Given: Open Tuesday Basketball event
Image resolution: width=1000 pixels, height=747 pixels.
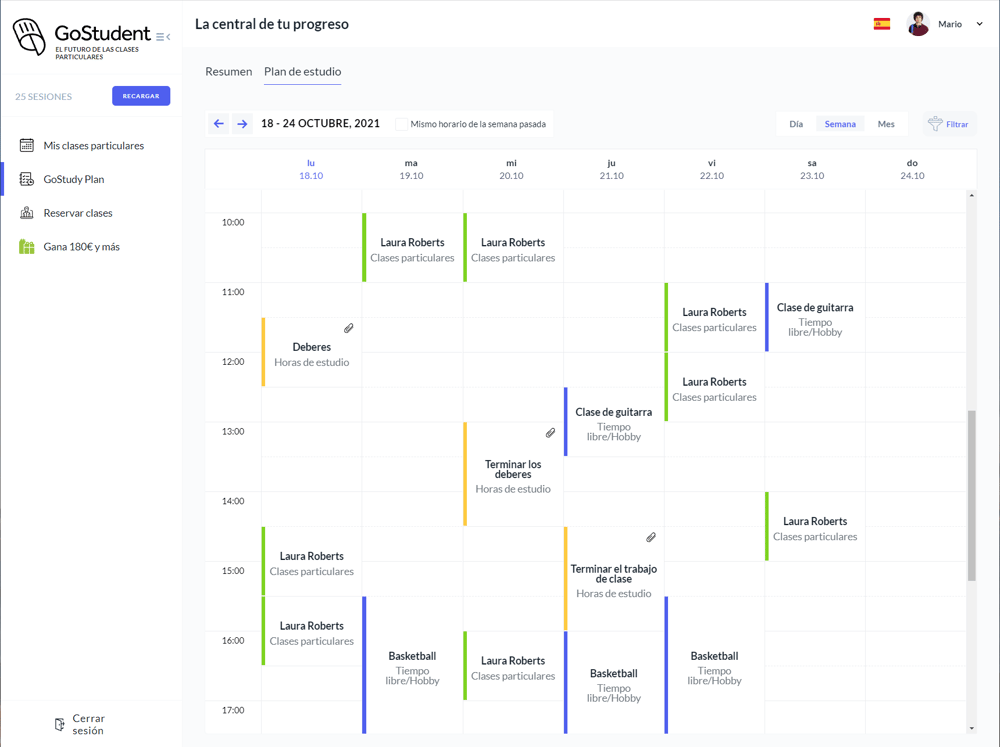Looking at the screenshot, I should click(x=413, y=665).
